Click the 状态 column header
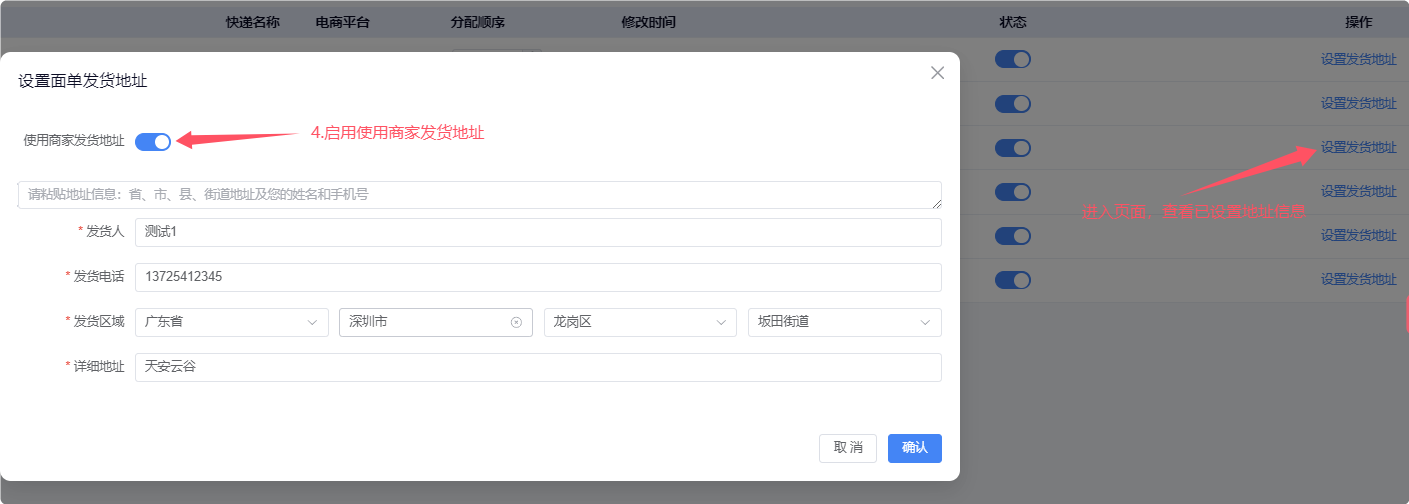Screen dimensions: 1409x504 pyautogui.click(x=1012, y=22)
